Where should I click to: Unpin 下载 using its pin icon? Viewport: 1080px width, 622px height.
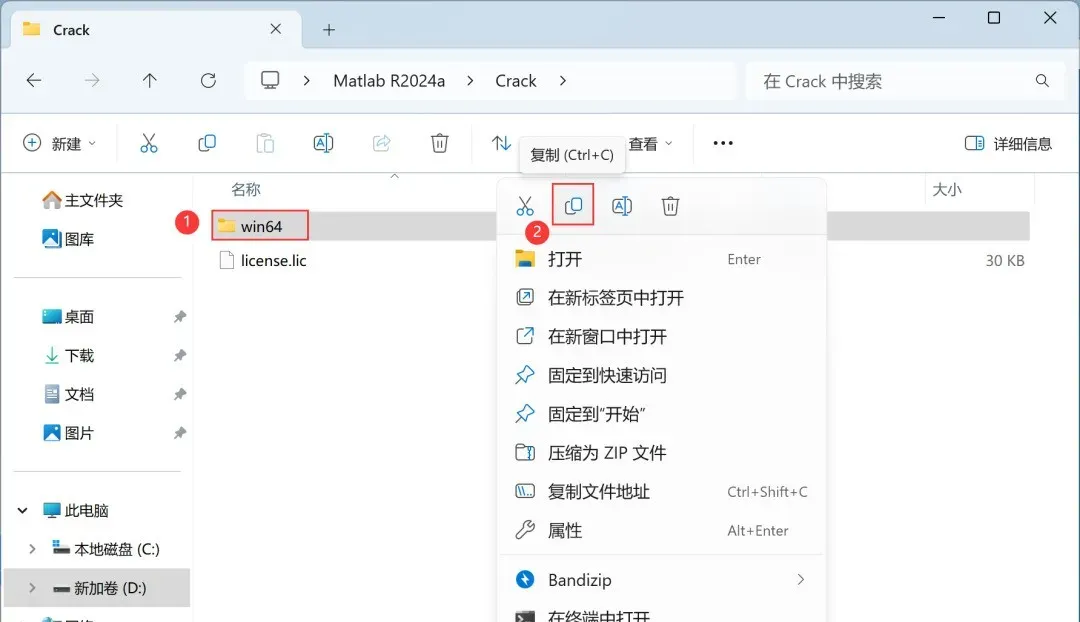(180, 355)
